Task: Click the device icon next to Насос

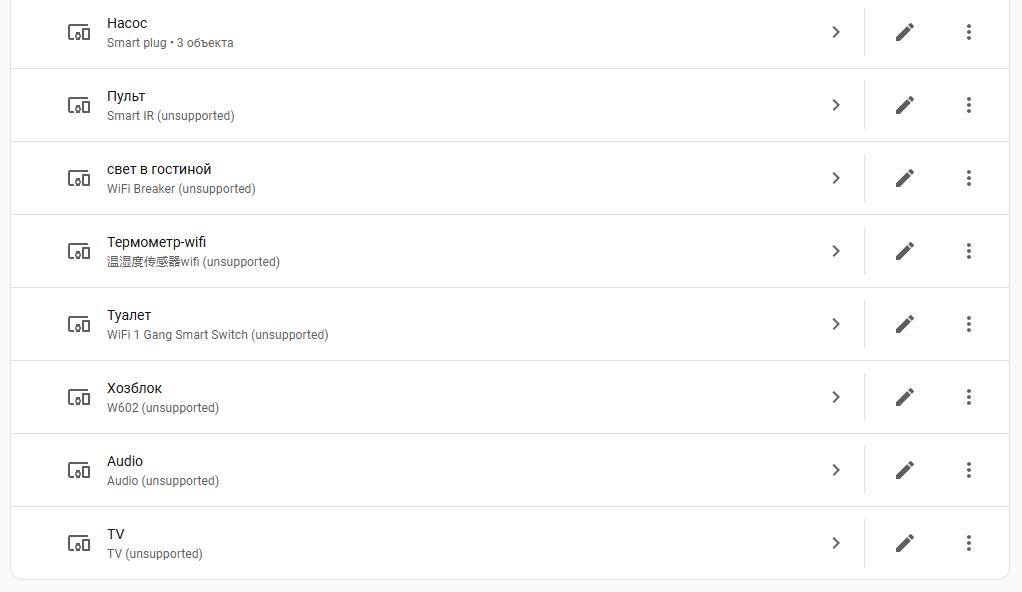Action: click(x=79, y=32)
